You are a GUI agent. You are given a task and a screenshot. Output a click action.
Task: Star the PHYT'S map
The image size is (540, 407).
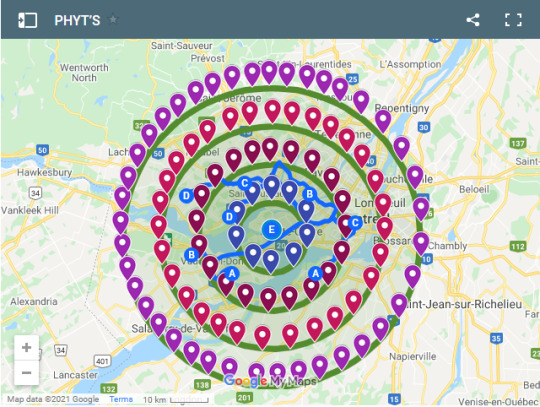[113, 20]
